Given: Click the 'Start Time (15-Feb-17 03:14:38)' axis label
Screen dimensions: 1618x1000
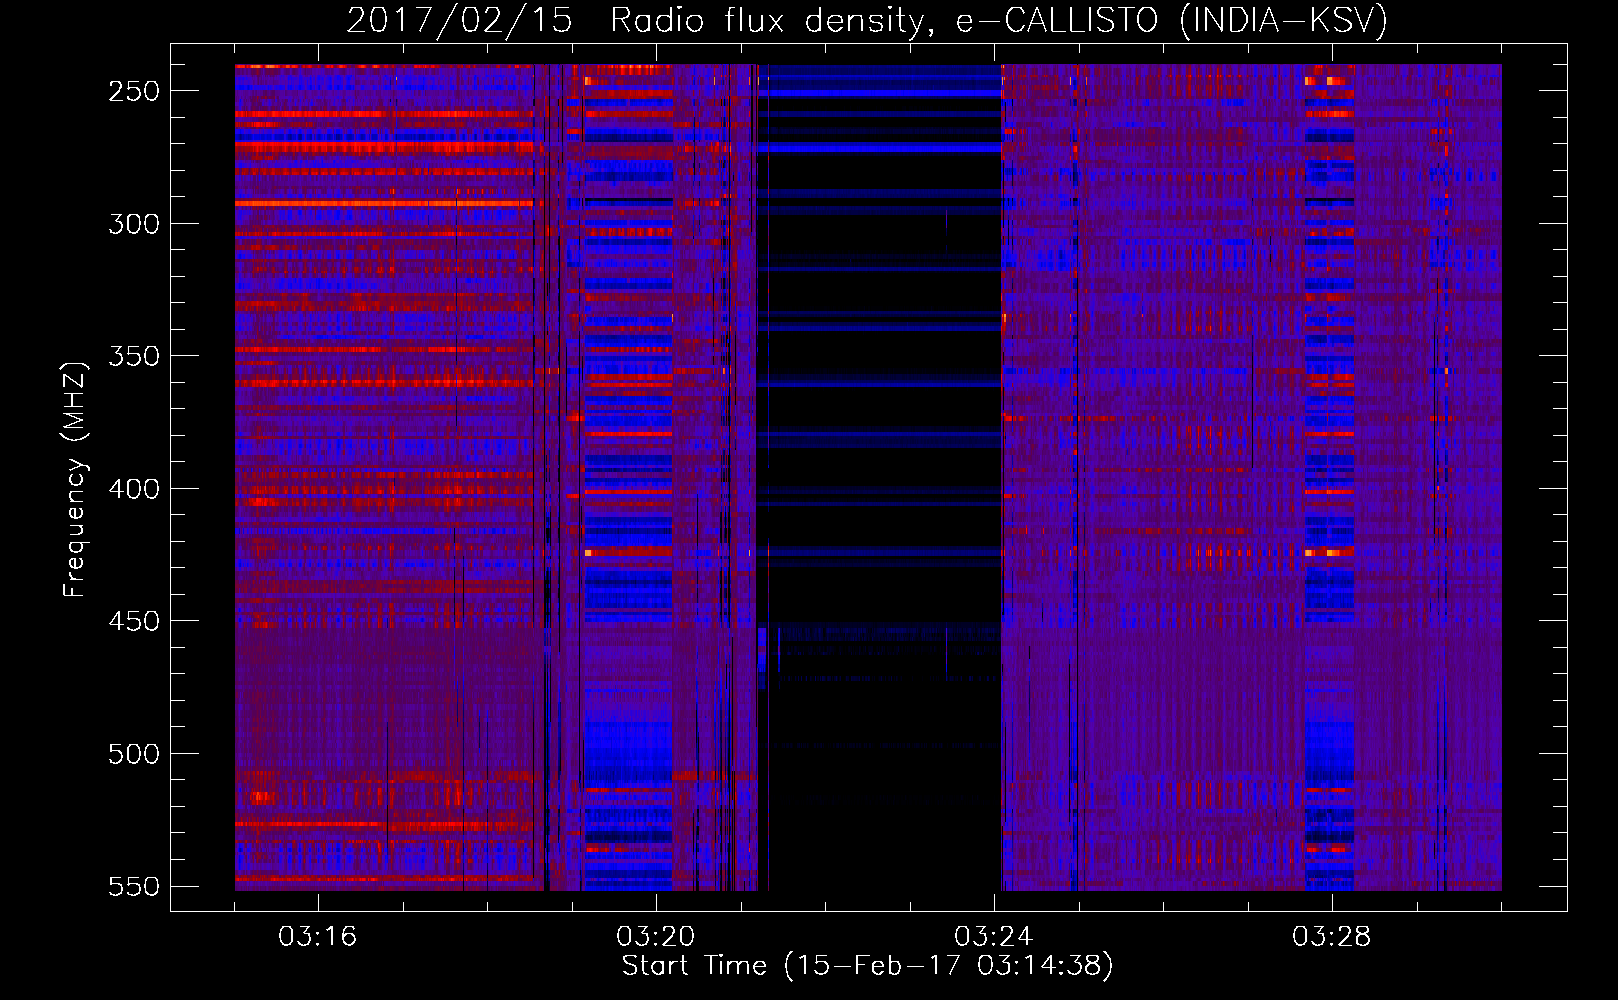Looking at the screenshot, I should pos(867,966).
